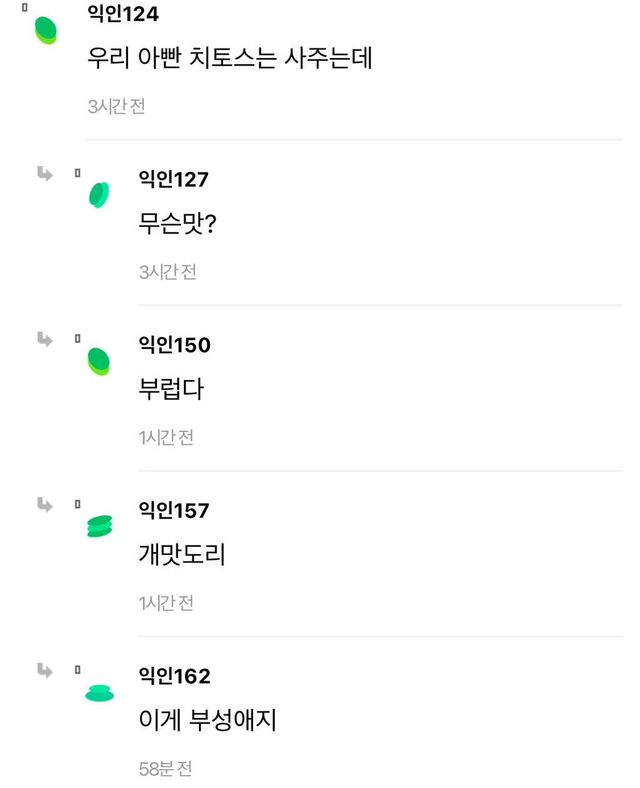
Task: Tap the reply arrow before 익인162's comment
Action: [x=46, y=670]
